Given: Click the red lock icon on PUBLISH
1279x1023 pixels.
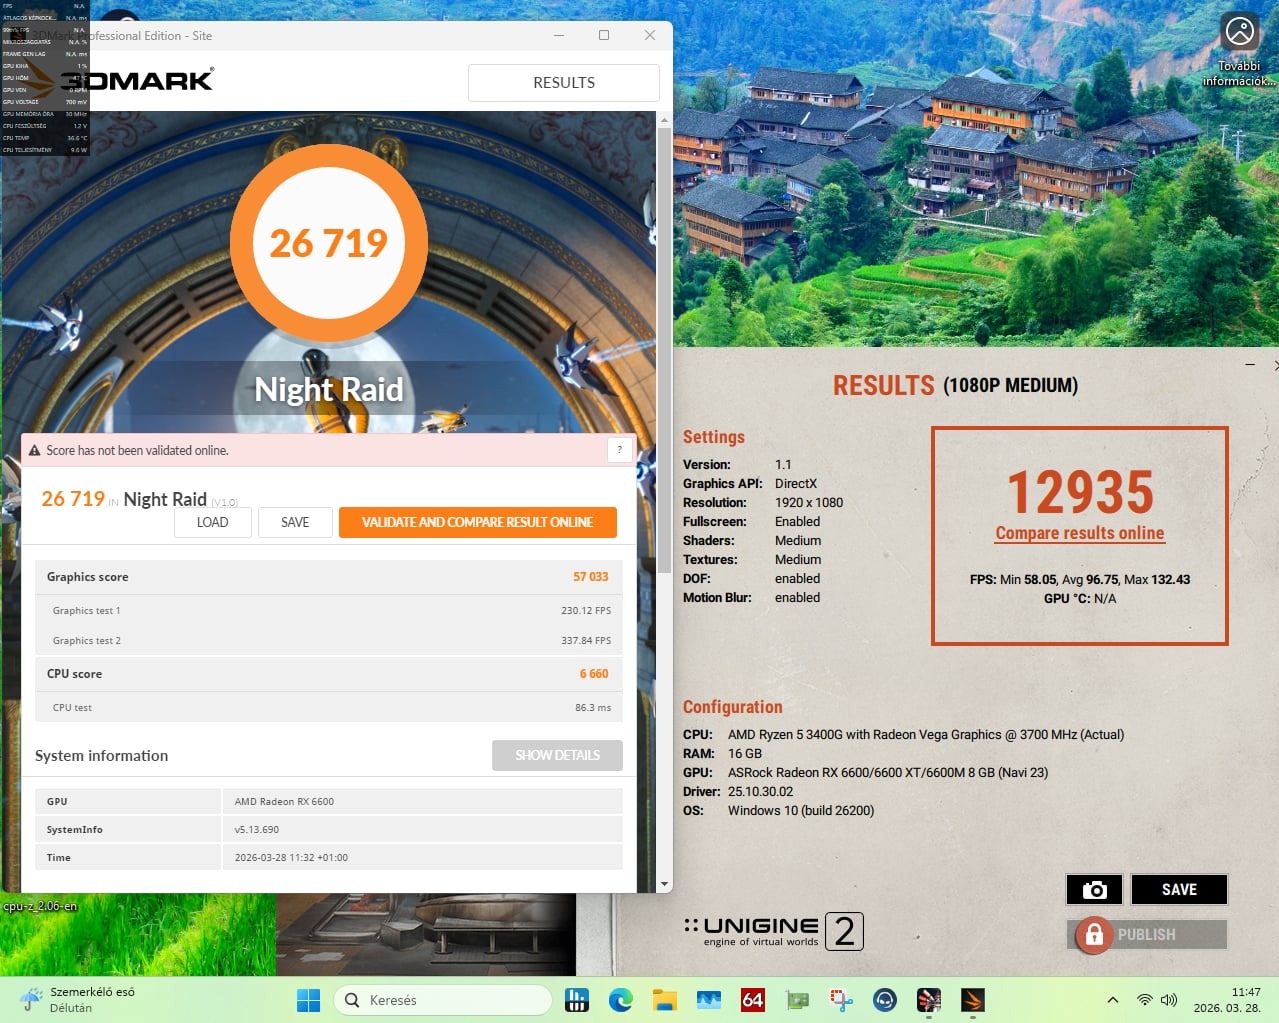Looking at the screenshot, I should 1094,935.
